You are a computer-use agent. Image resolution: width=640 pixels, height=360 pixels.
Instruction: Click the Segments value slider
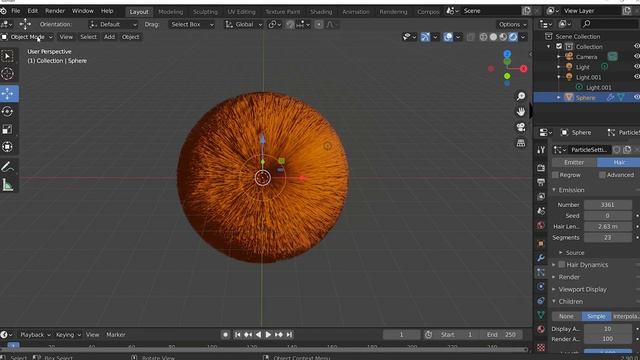pyautogui.click(x=607, y=238)
